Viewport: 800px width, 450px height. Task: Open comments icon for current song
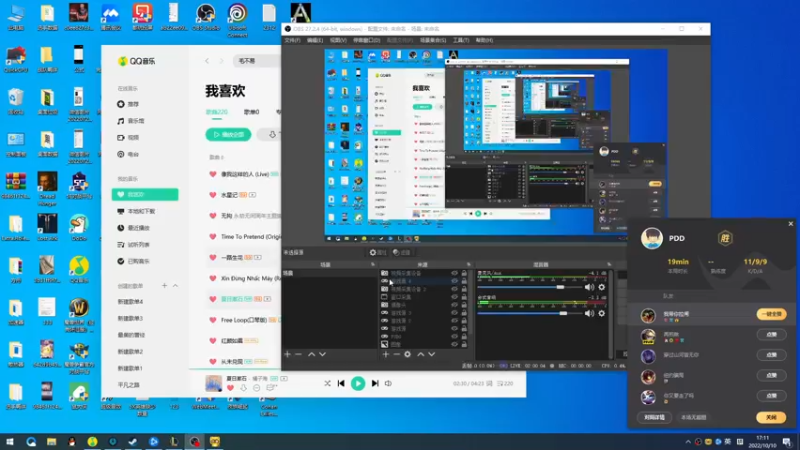click(x=271, y=388)
